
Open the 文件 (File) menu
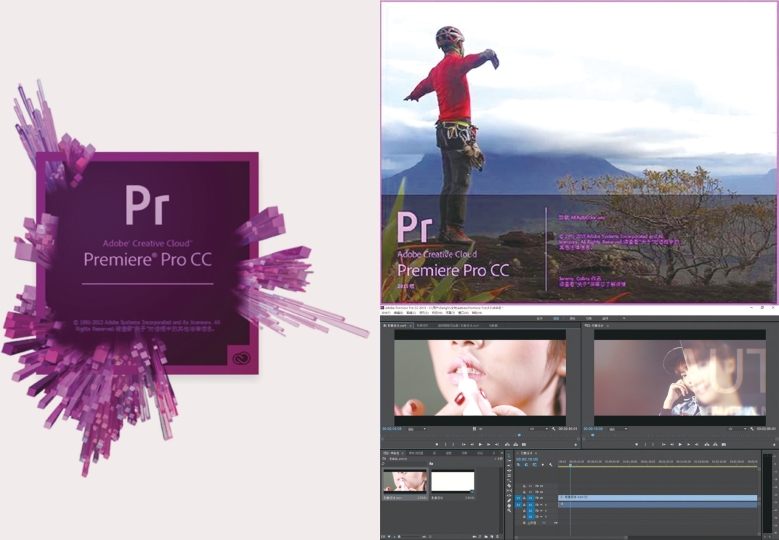coord(386,312)
